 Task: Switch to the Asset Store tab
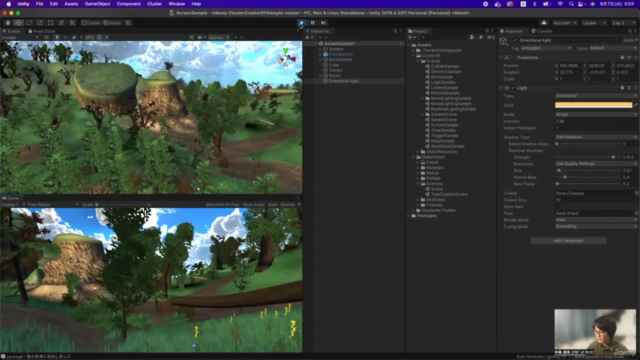pyautogui.click(x=41, y=31)
